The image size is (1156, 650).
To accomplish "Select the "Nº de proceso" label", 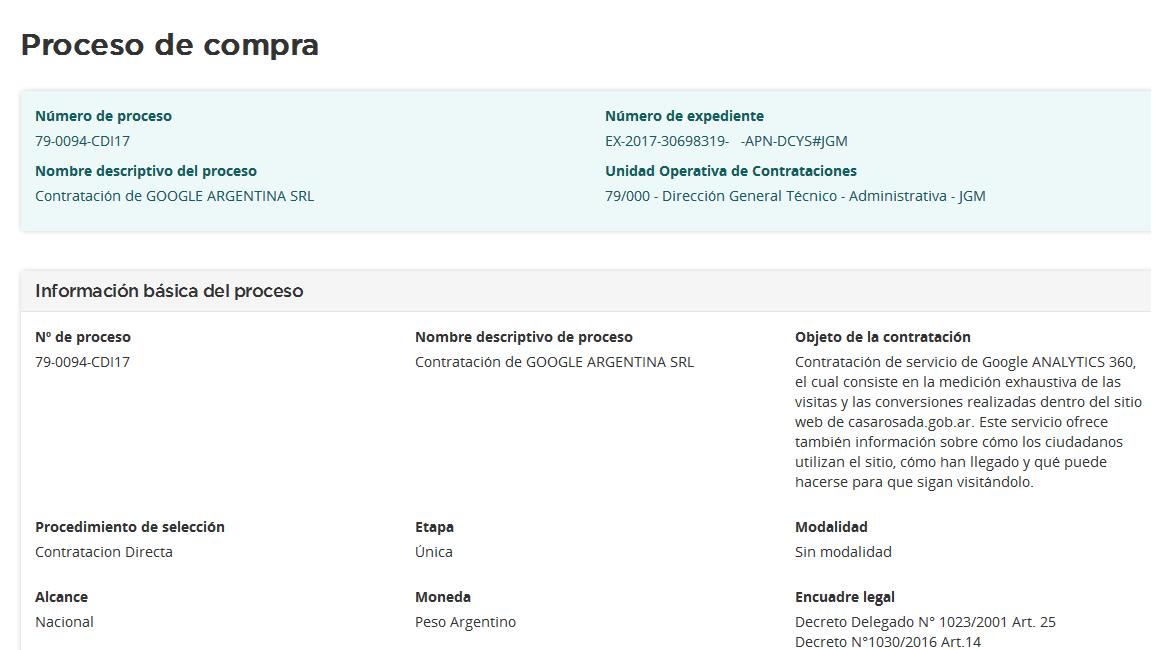I will coord(83,337).
